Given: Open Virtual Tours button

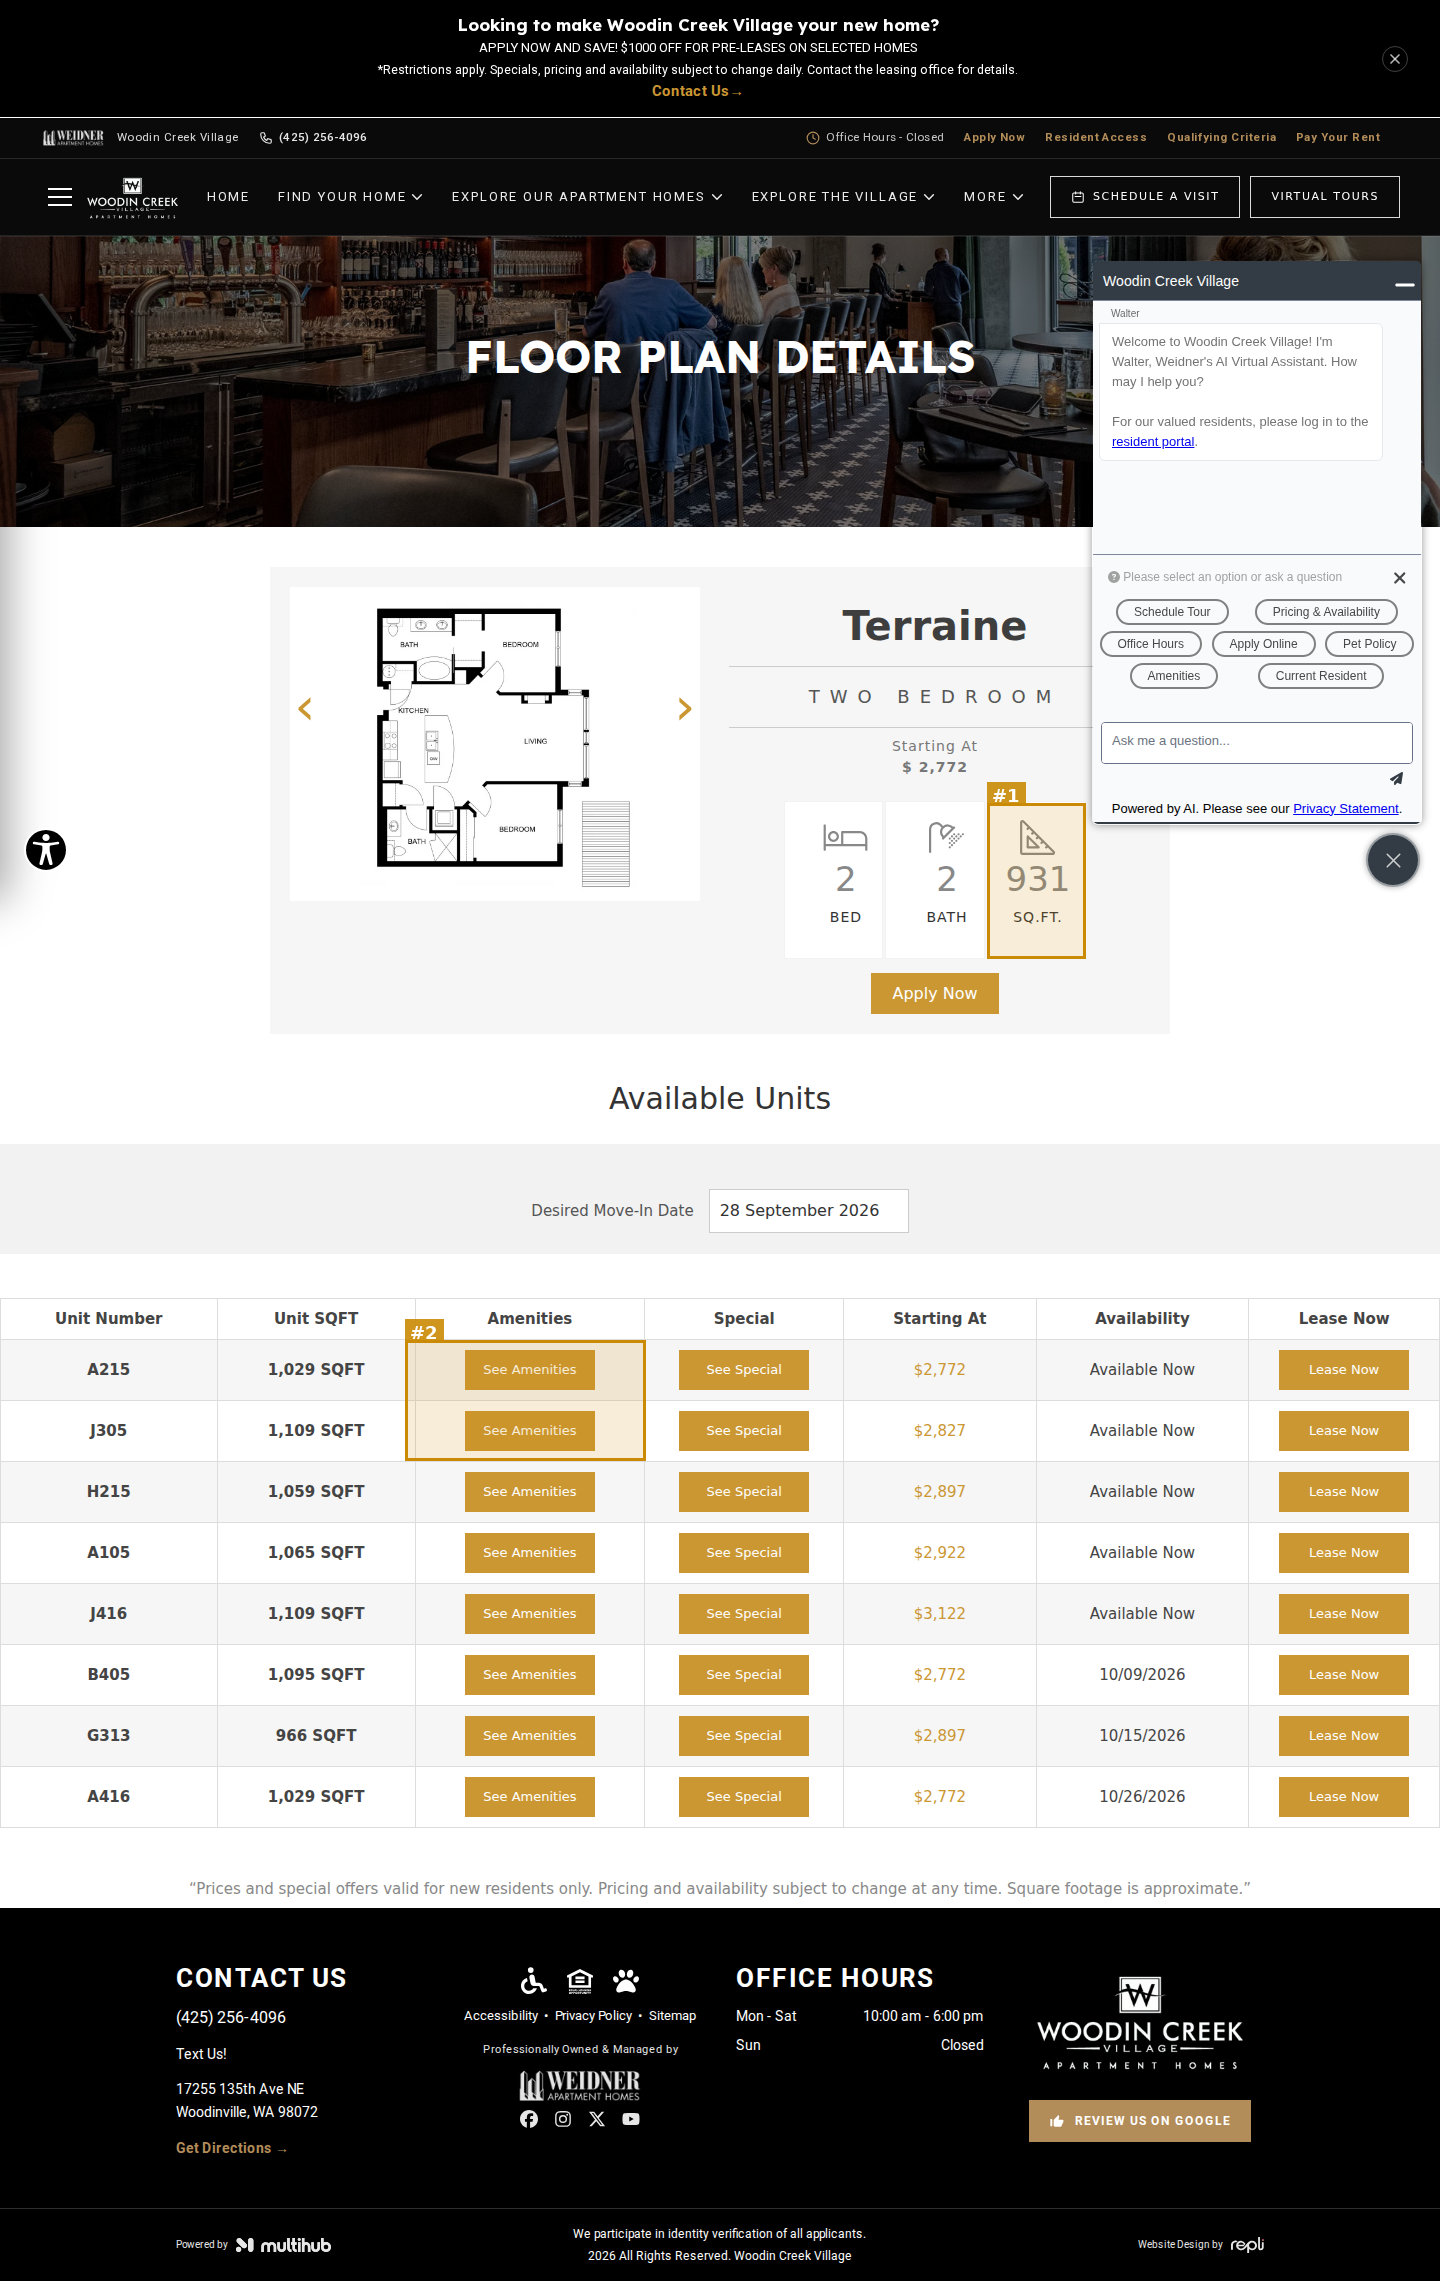Looking at the screenshot, I should click(x=1325, y=197).
